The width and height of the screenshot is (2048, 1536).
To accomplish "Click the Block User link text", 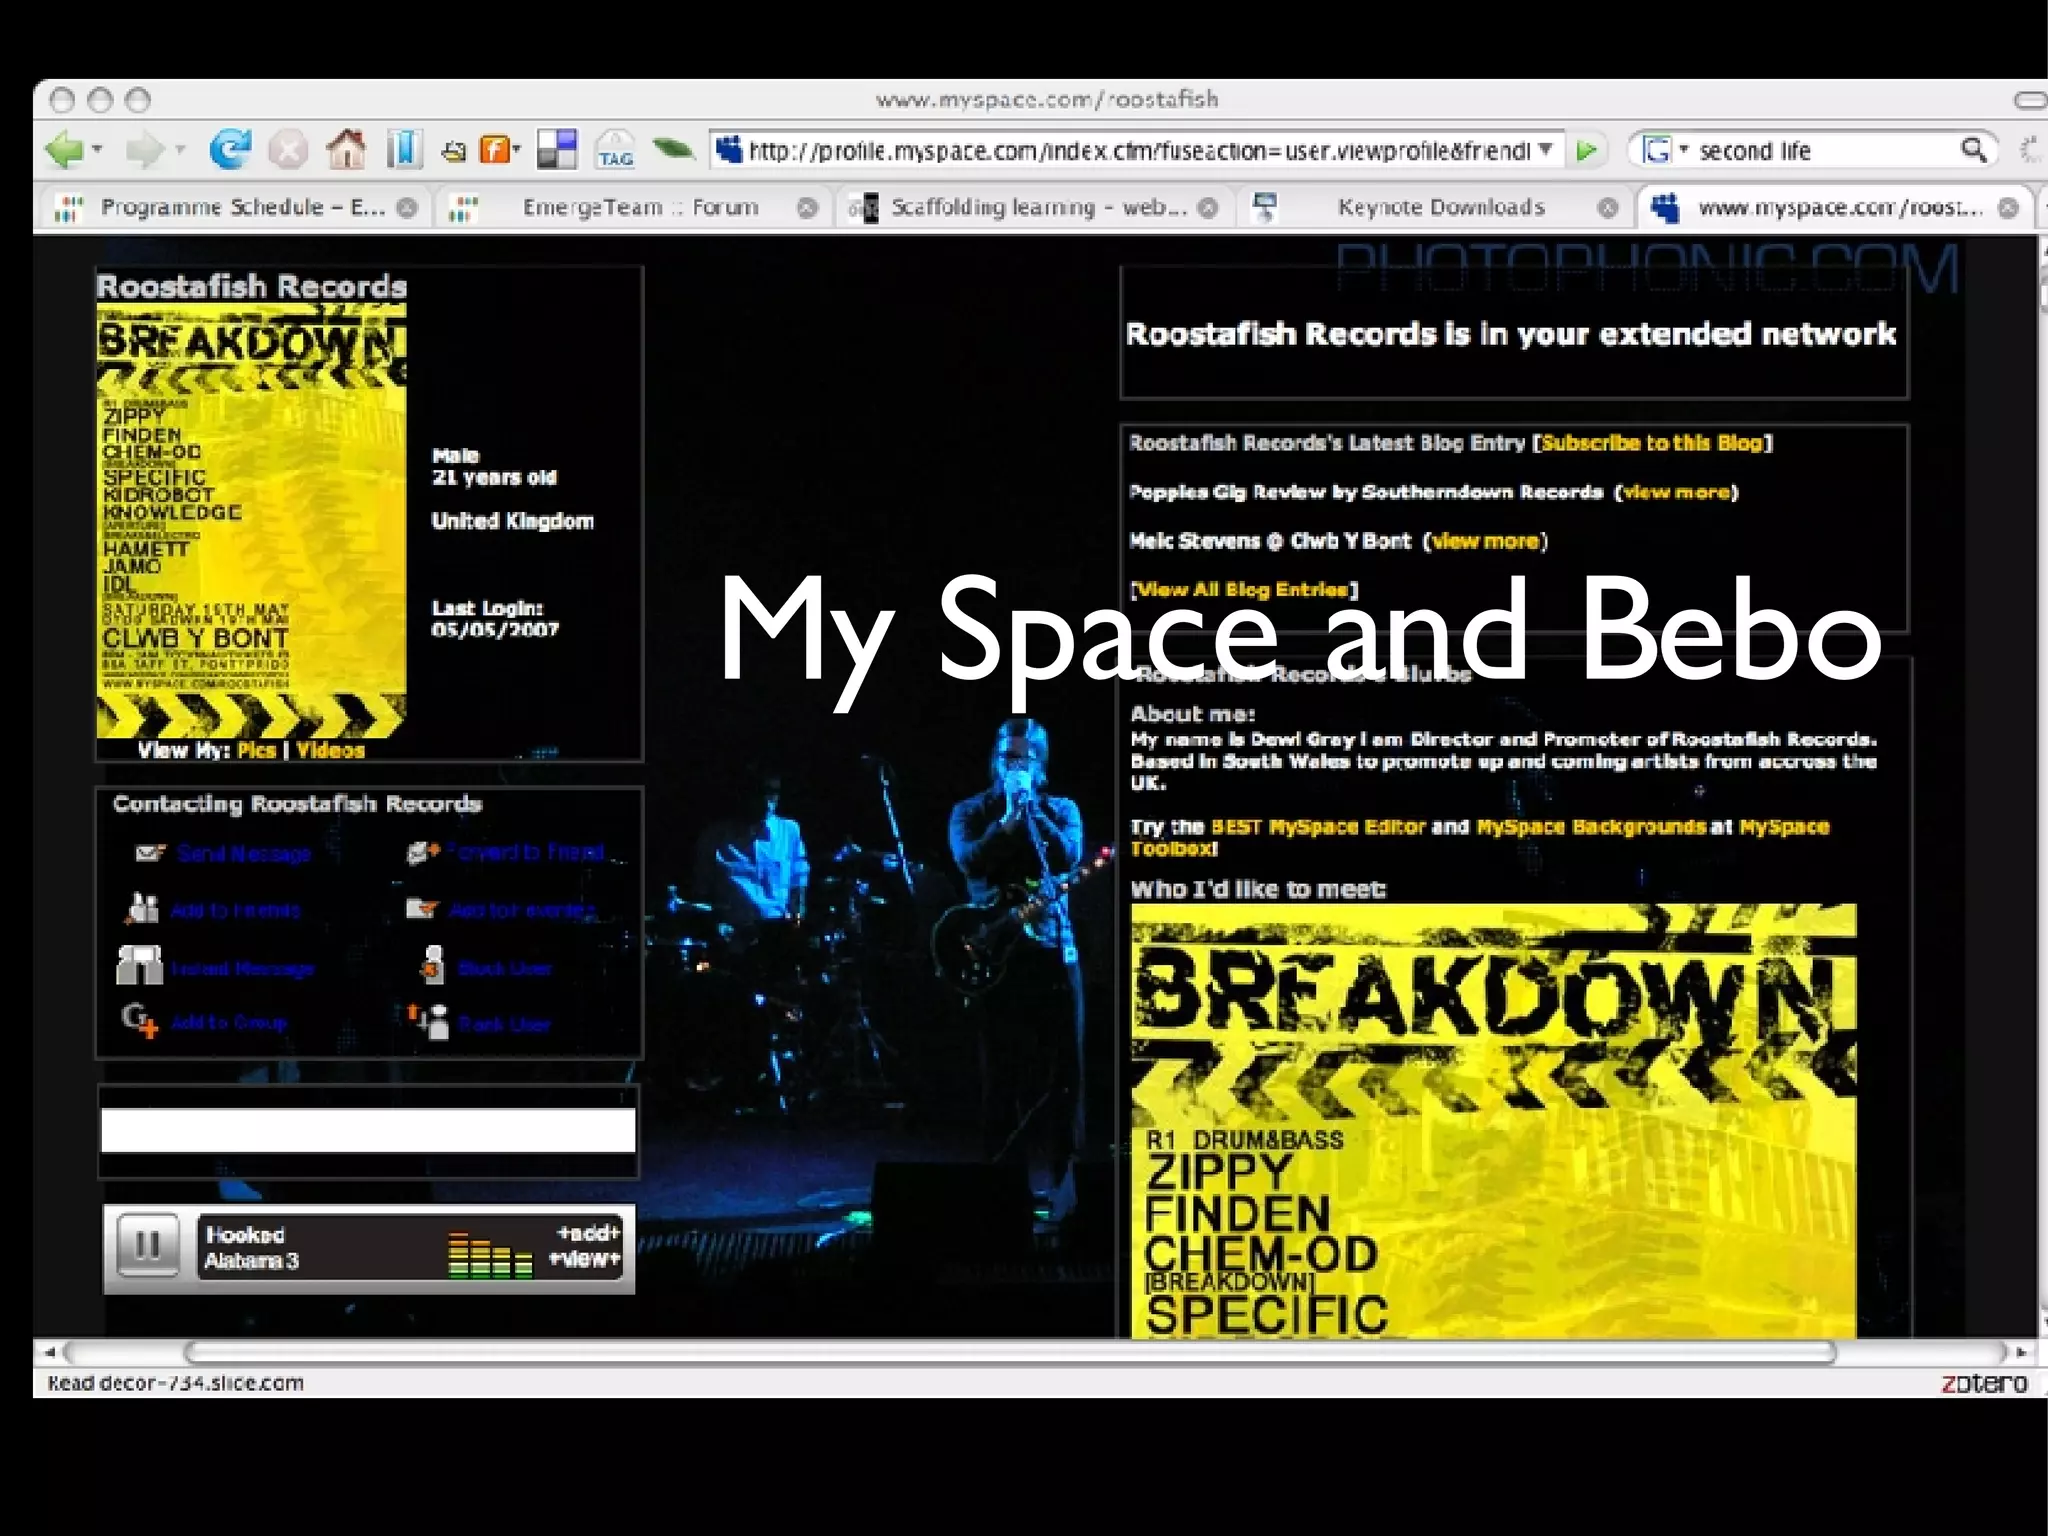I will 504,968.
